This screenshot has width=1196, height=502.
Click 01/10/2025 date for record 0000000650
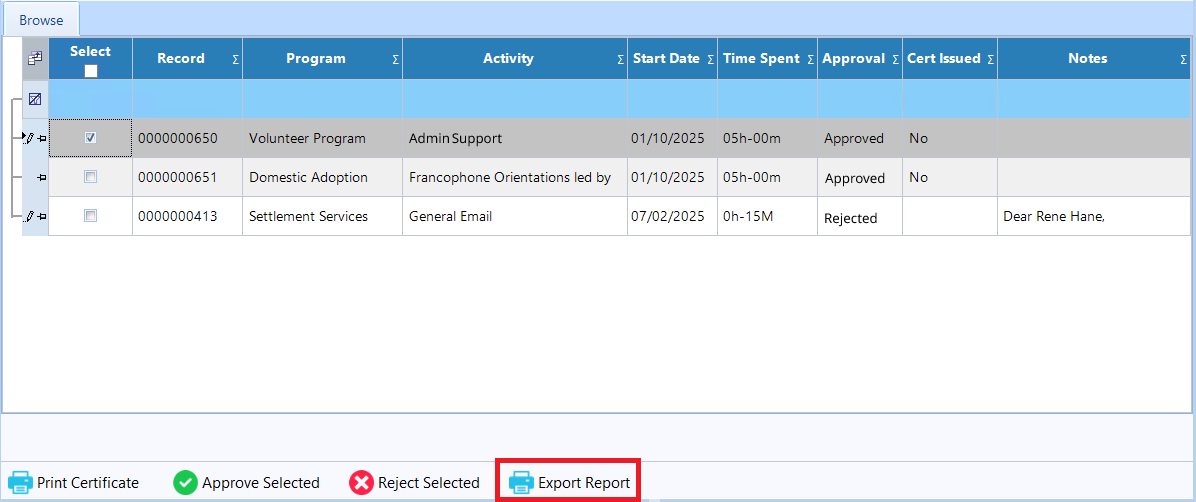pos(673,139)
